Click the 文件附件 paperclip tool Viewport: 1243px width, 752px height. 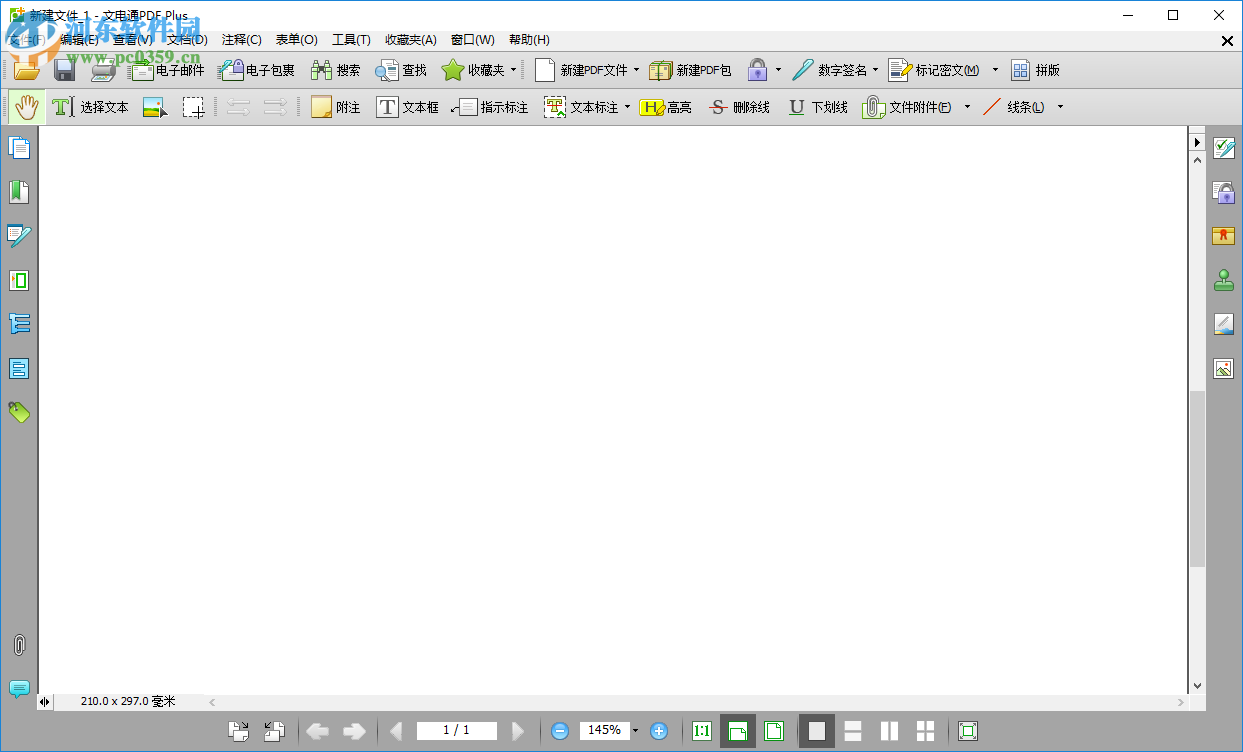(x=907, y=107)
